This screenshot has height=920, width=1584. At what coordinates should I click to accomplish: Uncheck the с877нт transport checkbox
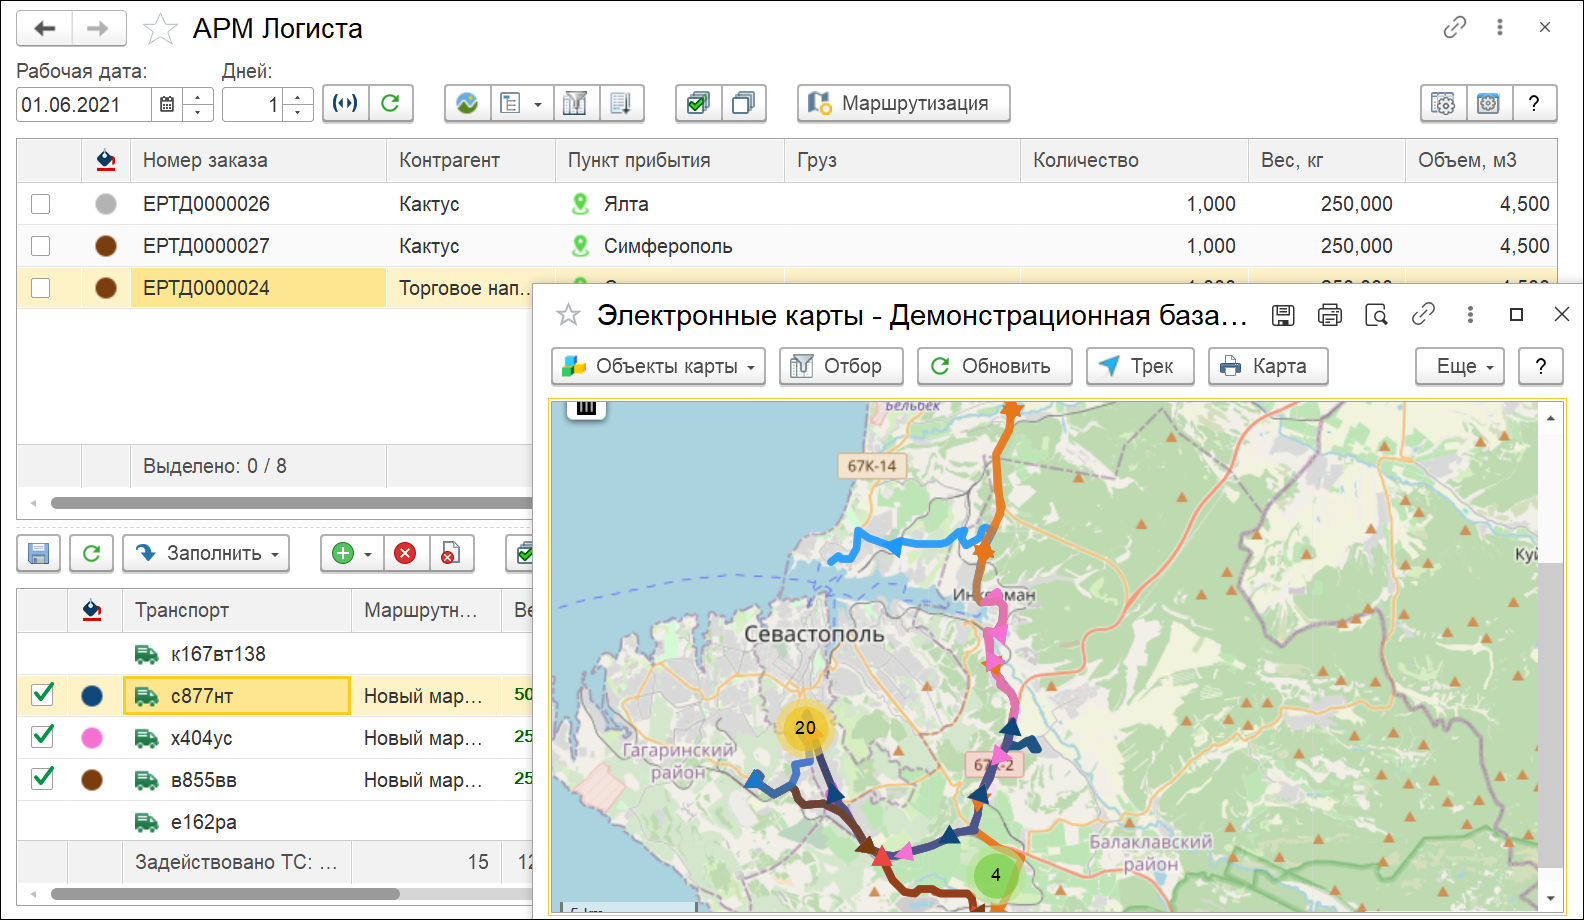[x=42, y=695]
